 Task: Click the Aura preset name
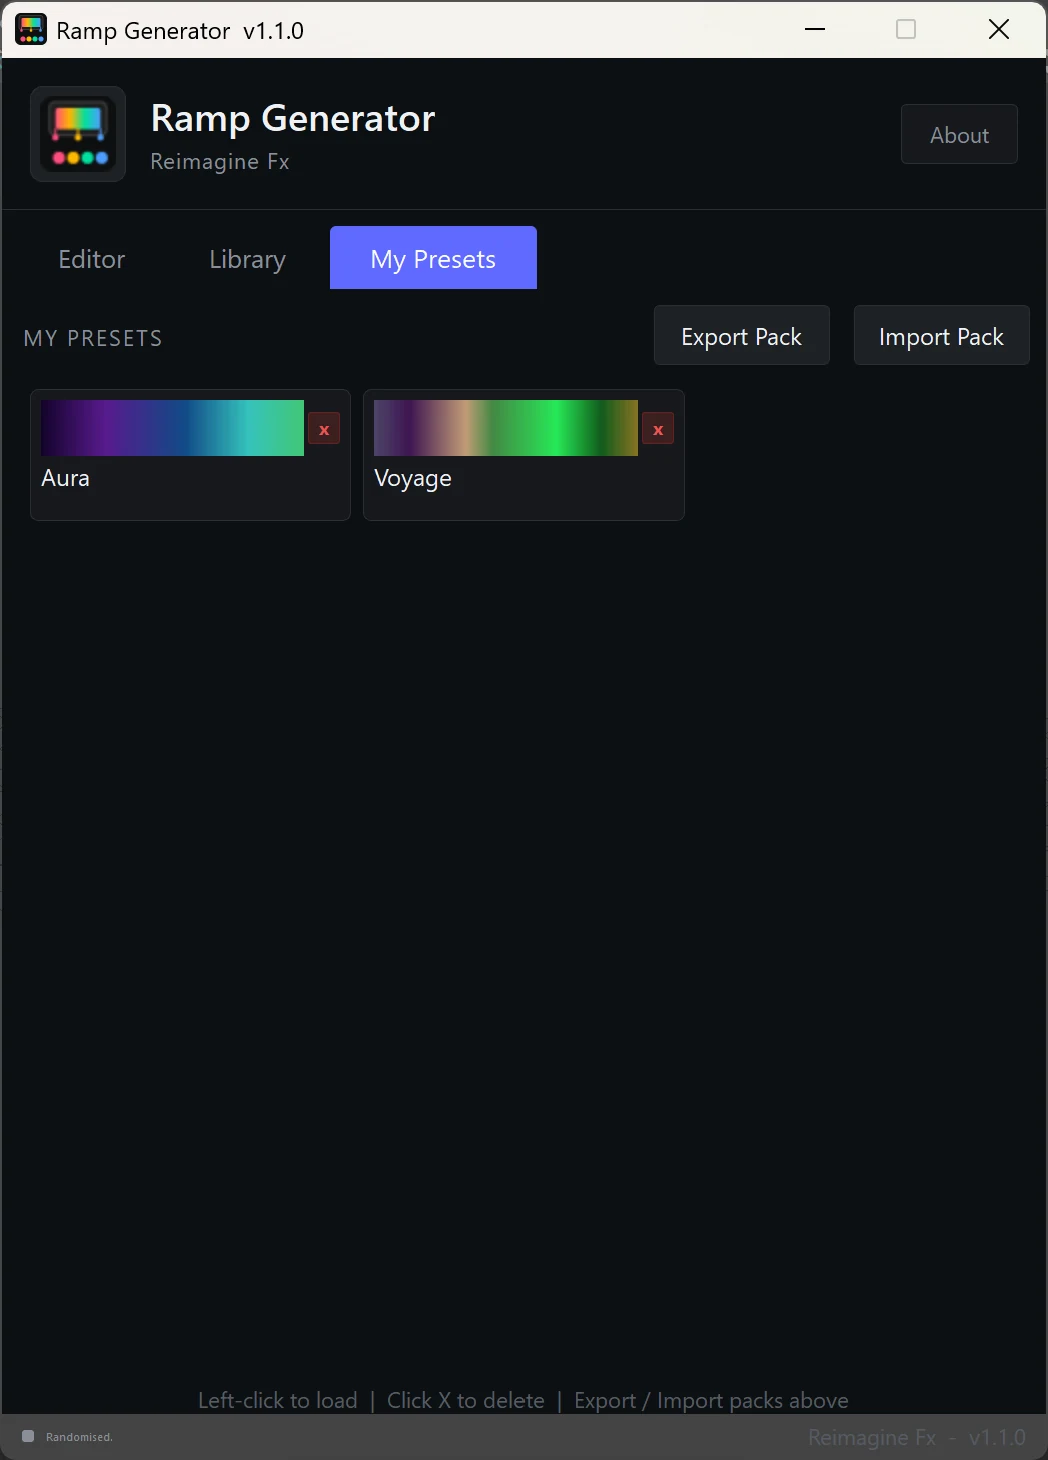coord(66,478)
